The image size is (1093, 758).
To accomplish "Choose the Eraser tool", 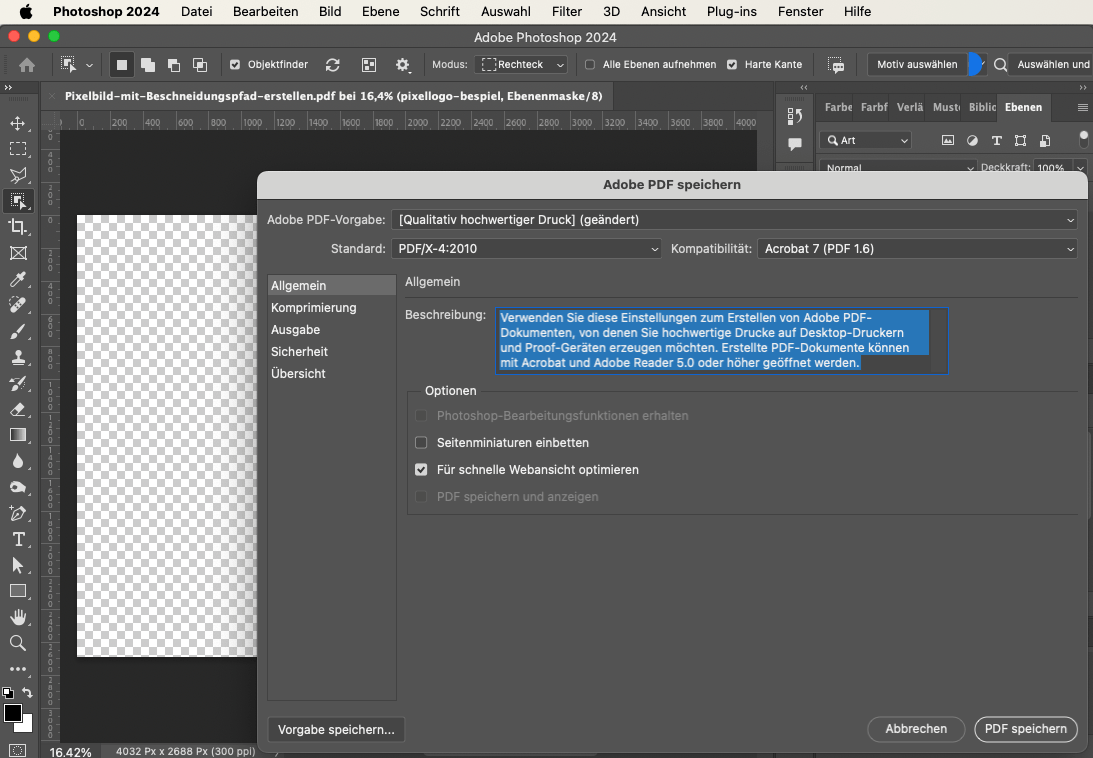I will 18,409.
